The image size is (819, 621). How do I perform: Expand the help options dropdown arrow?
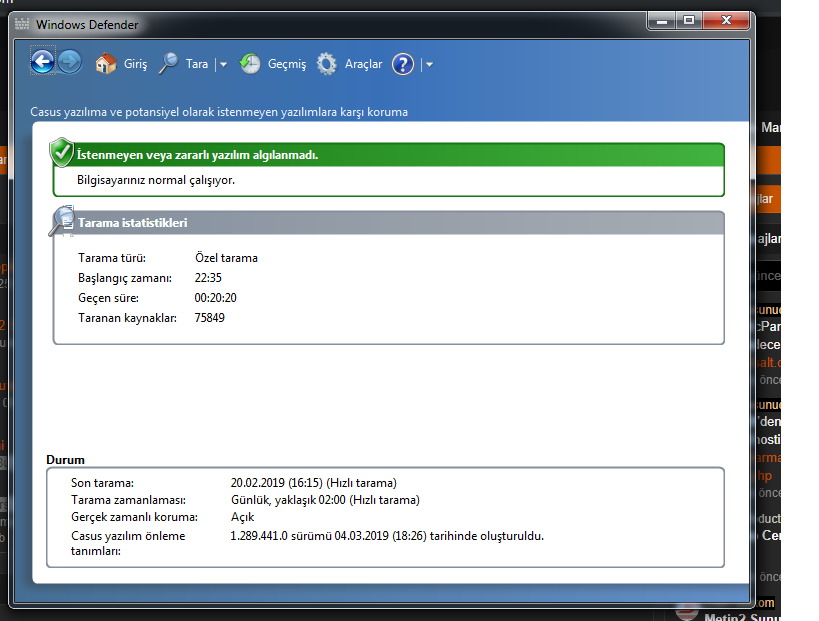[429, 65]
